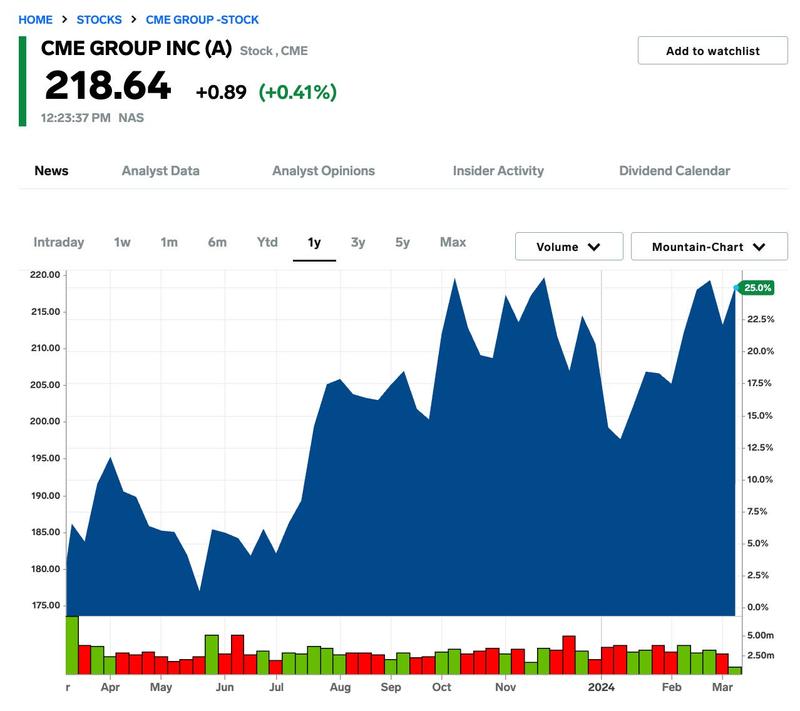800x711 pixels.
Task: Select the Ytd chart range
Action: pos(267,242)
